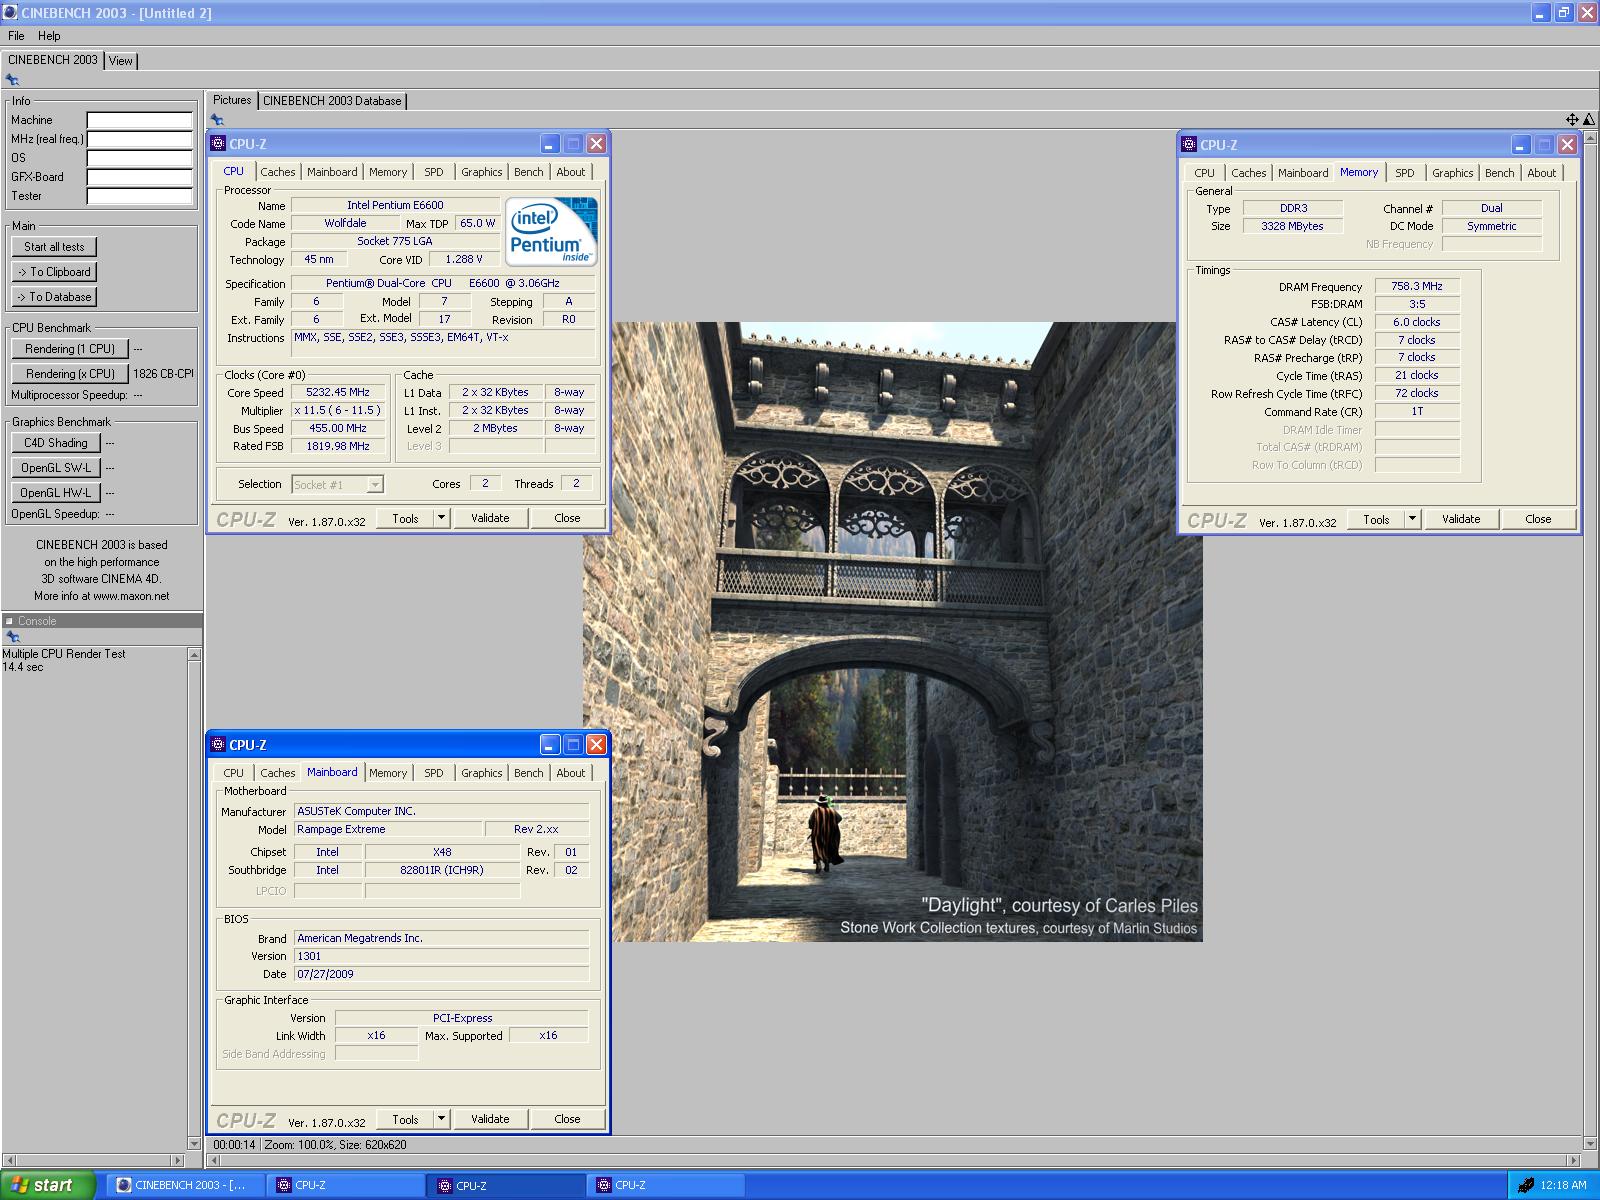
Task: Click the Machine input field
Action: coord(139,120)
